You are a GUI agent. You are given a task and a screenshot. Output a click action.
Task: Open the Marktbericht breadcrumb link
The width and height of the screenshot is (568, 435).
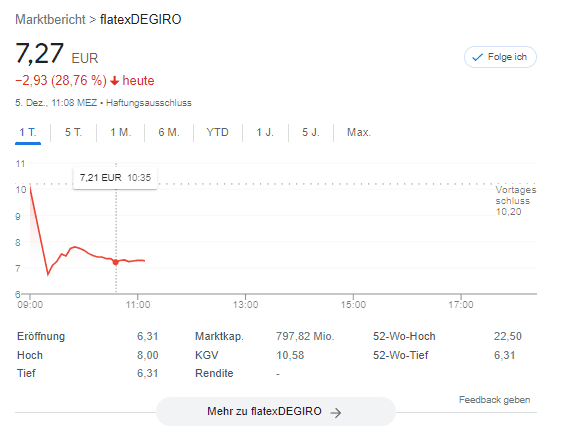pyautogui.click(x=50, y=20)
